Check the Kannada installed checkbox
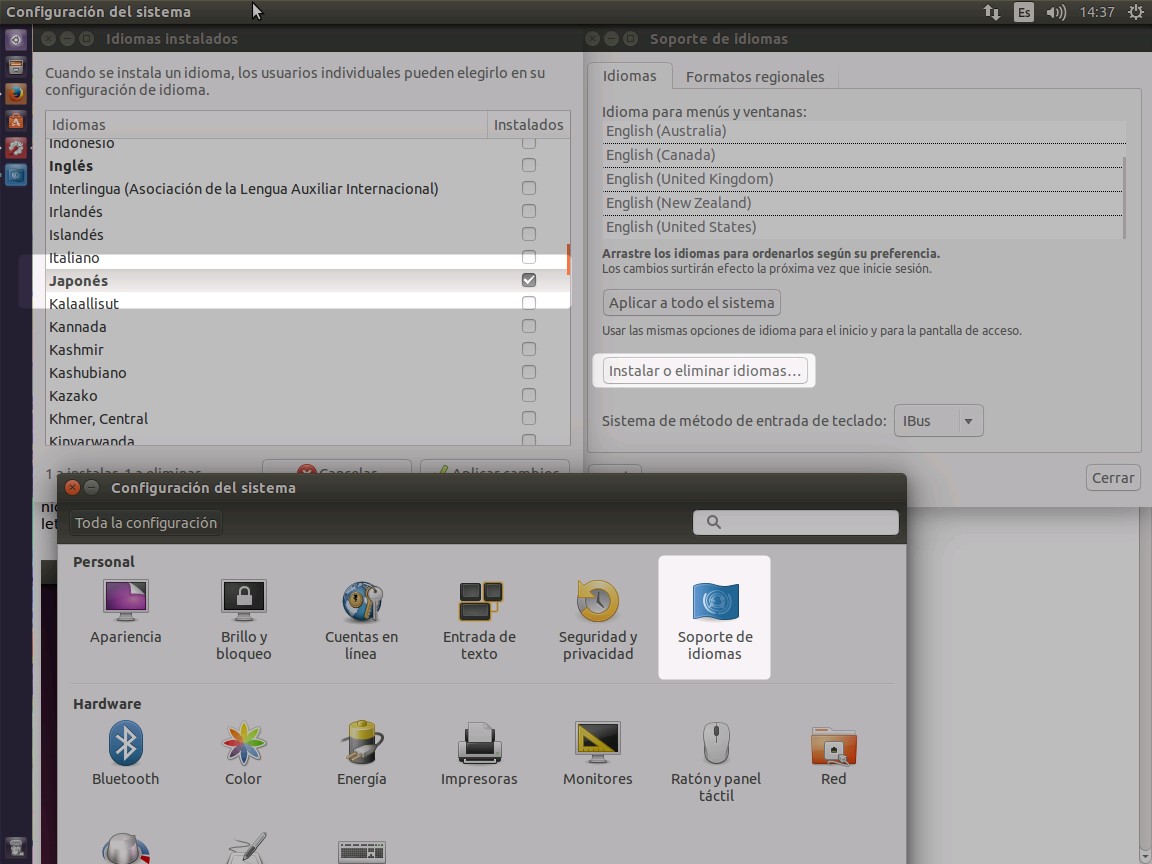 tap(529, 325)
